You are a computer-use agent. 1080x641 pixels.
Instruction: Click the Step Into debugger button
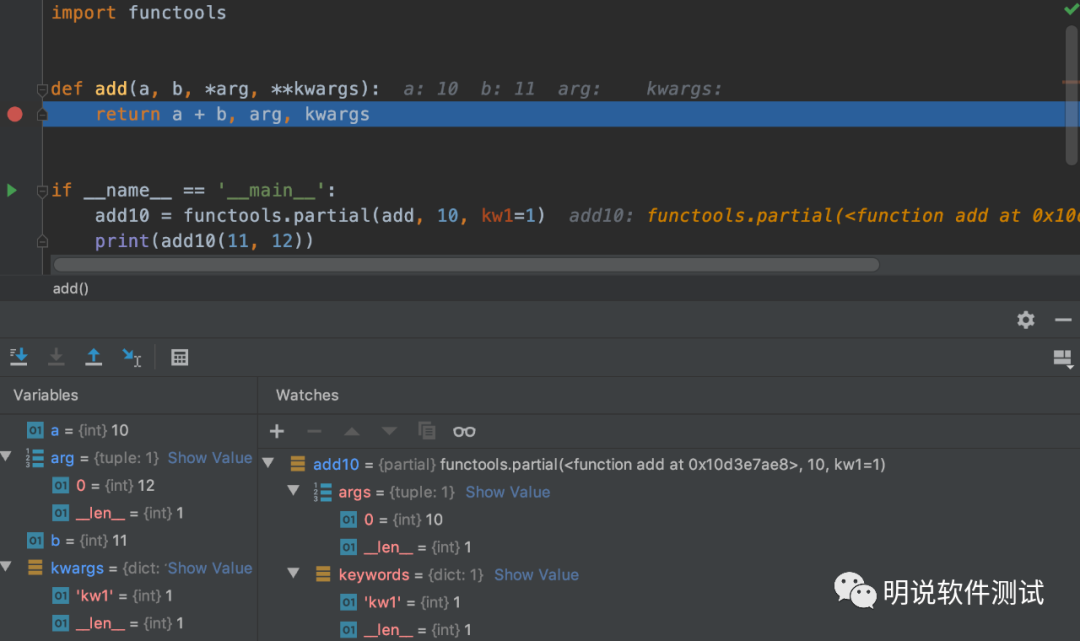[x=56, y=357]
